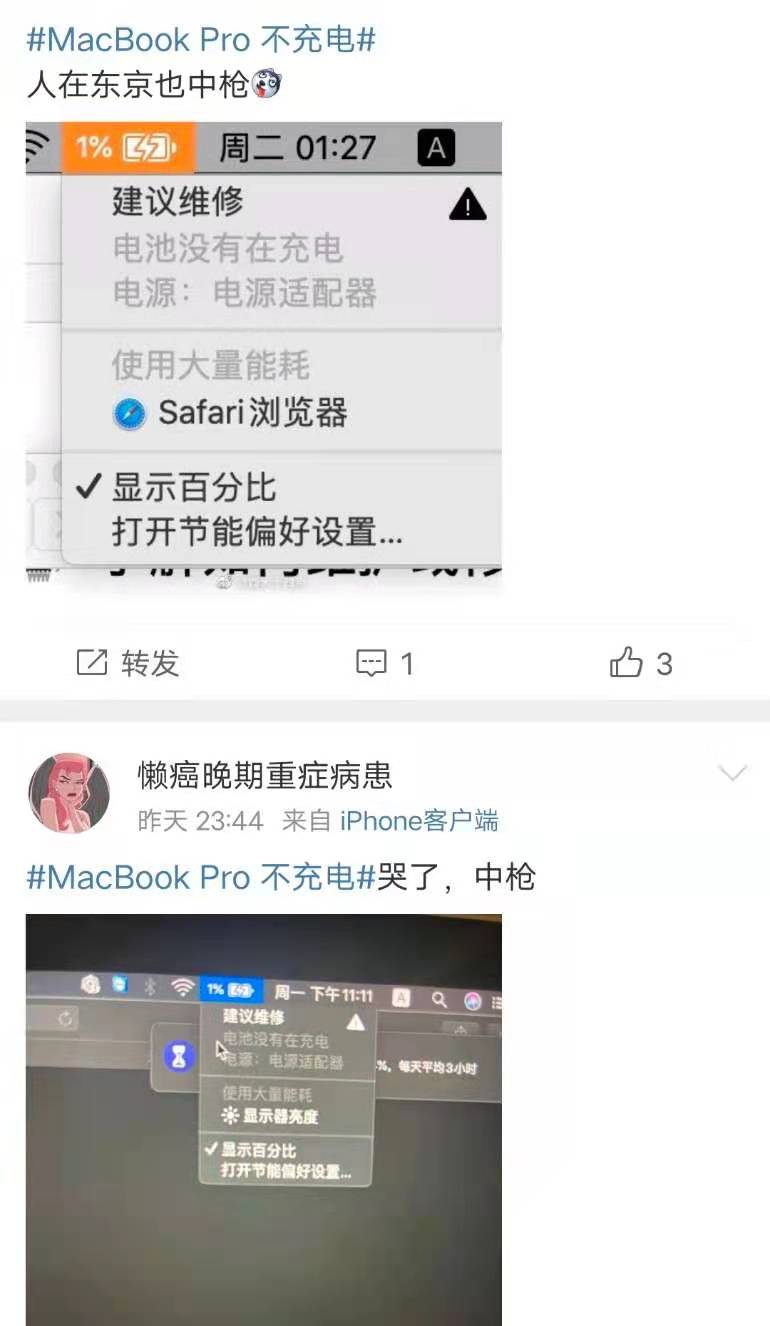Open comments via the comment bubble icon

(x=372, y=663)
